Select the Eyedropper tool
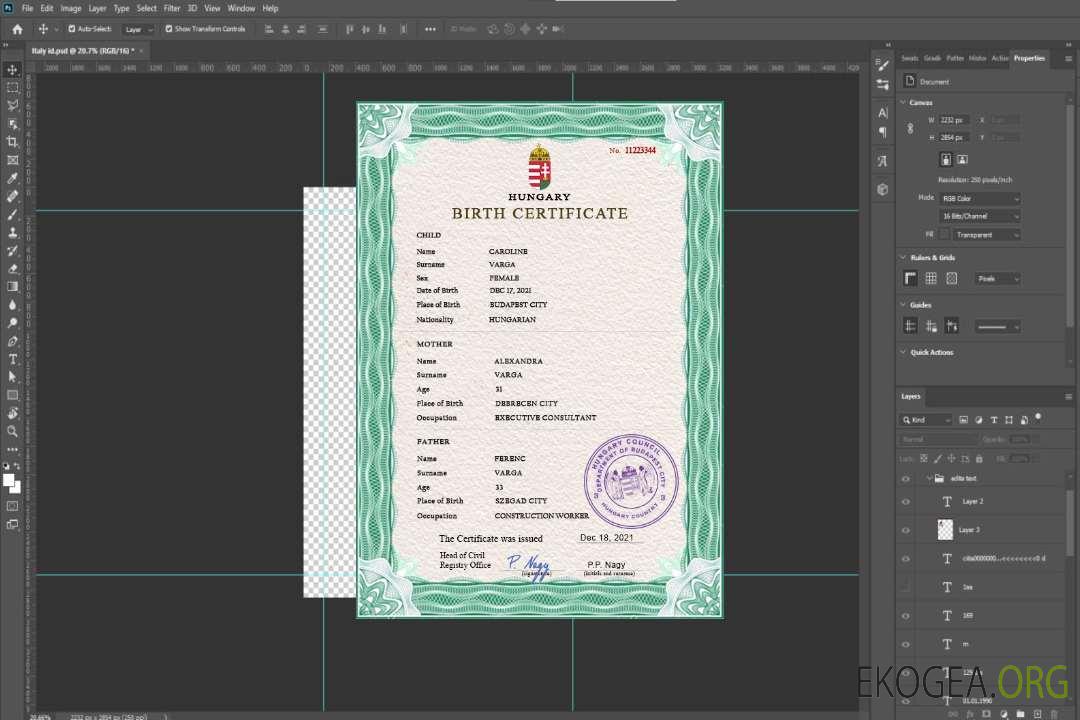Viewport: 1080px width, 720px height. (12, 178)
